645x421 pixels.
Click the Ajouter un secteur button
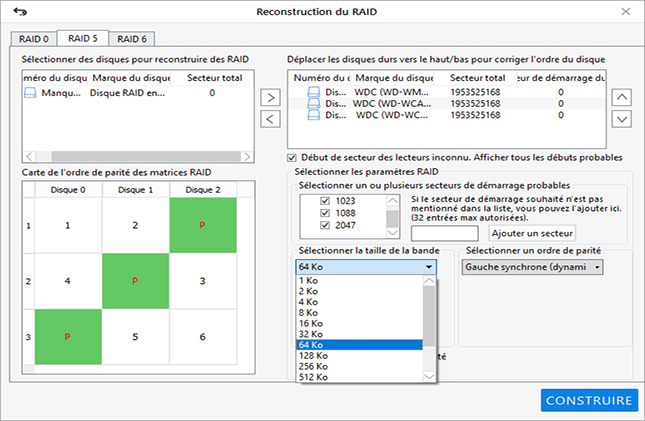pos(531,232)
